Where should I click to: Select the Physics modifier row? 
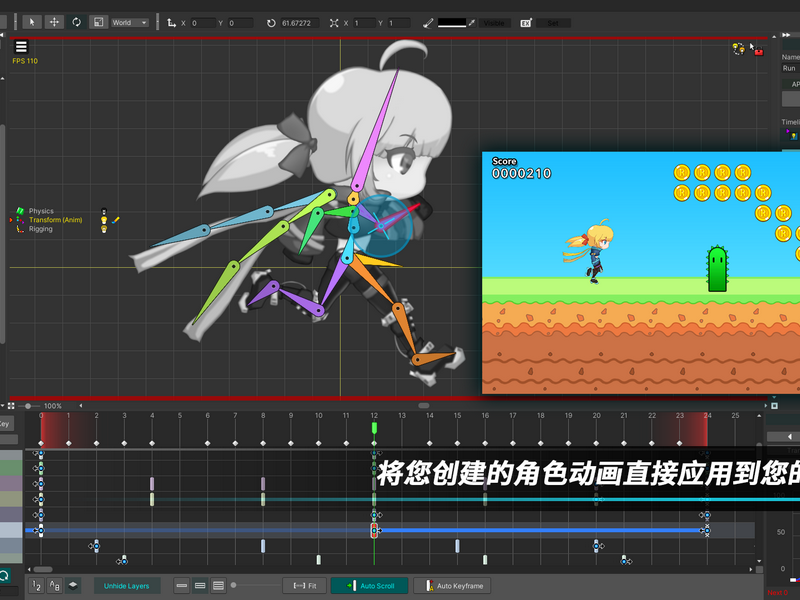tap(41, 211)
